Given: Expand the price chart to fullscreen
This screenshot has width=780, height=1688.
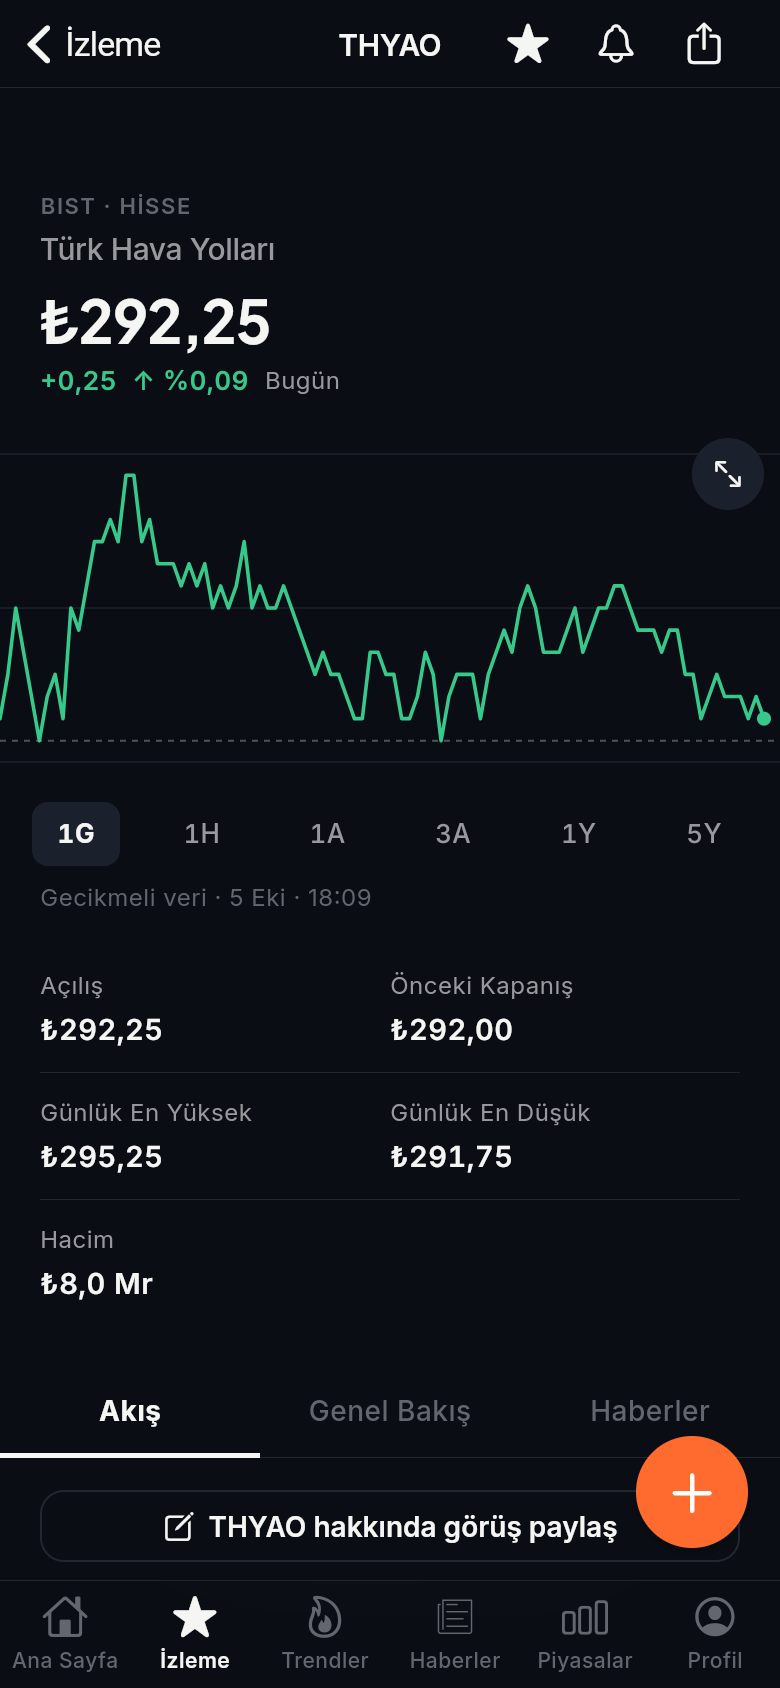Looking at the screenshot, I should 728,474.
